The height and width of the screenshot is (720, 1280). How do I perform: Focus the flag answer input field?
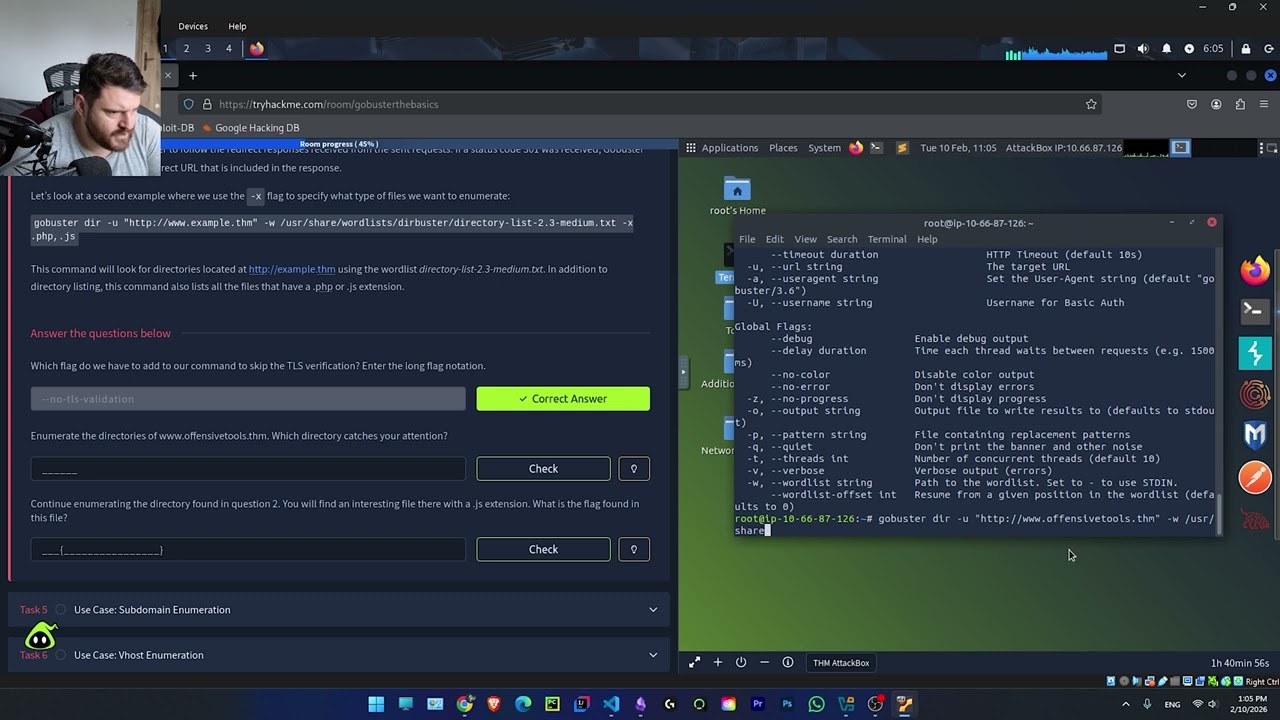point(248,549)
